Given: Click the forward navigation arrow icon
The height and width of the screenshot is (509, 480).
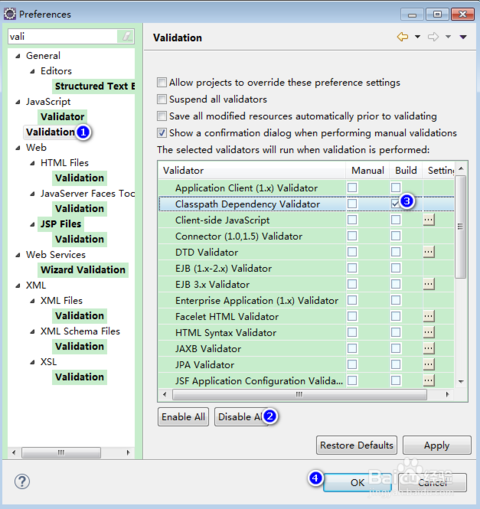Looking at the screenshot, I should click(x=433, y=37).
